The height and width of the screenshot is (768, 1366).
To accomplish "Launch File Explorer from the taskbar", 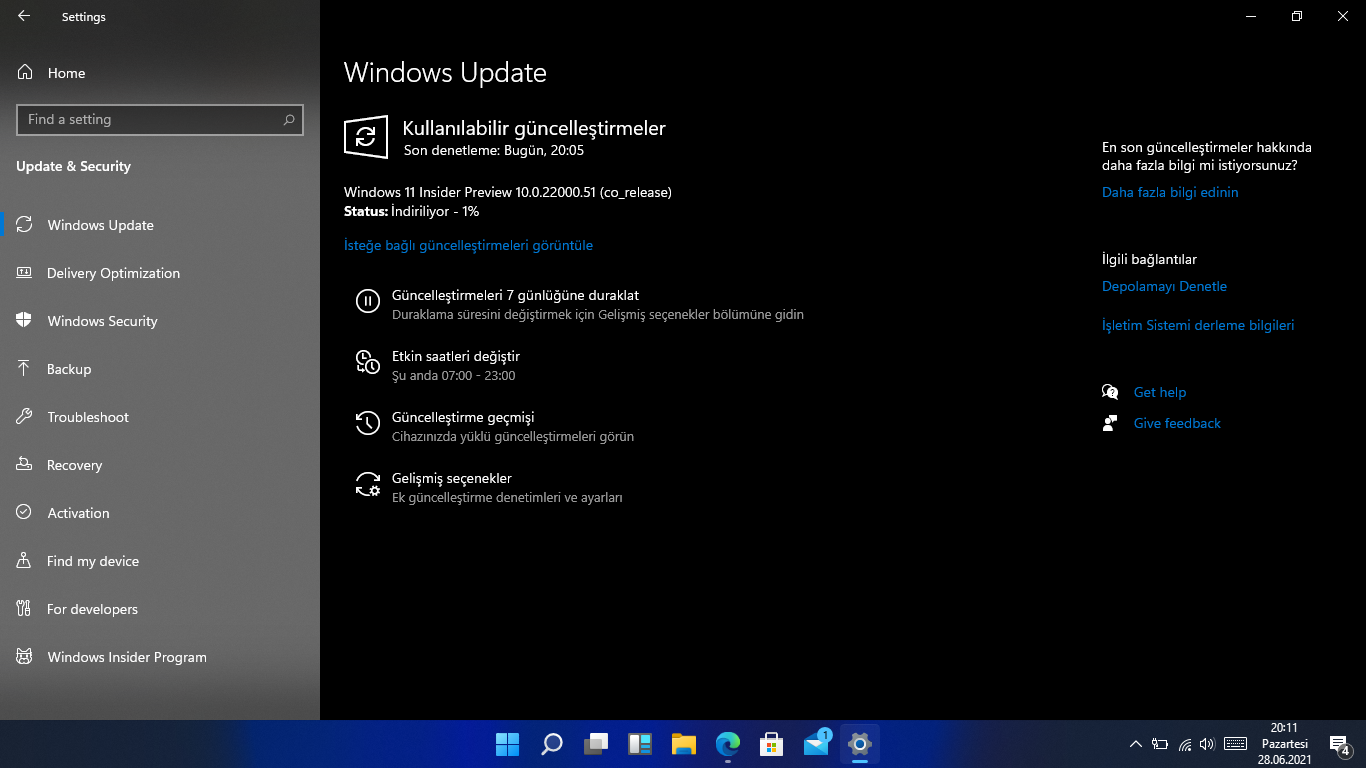I will click(684, 744).
